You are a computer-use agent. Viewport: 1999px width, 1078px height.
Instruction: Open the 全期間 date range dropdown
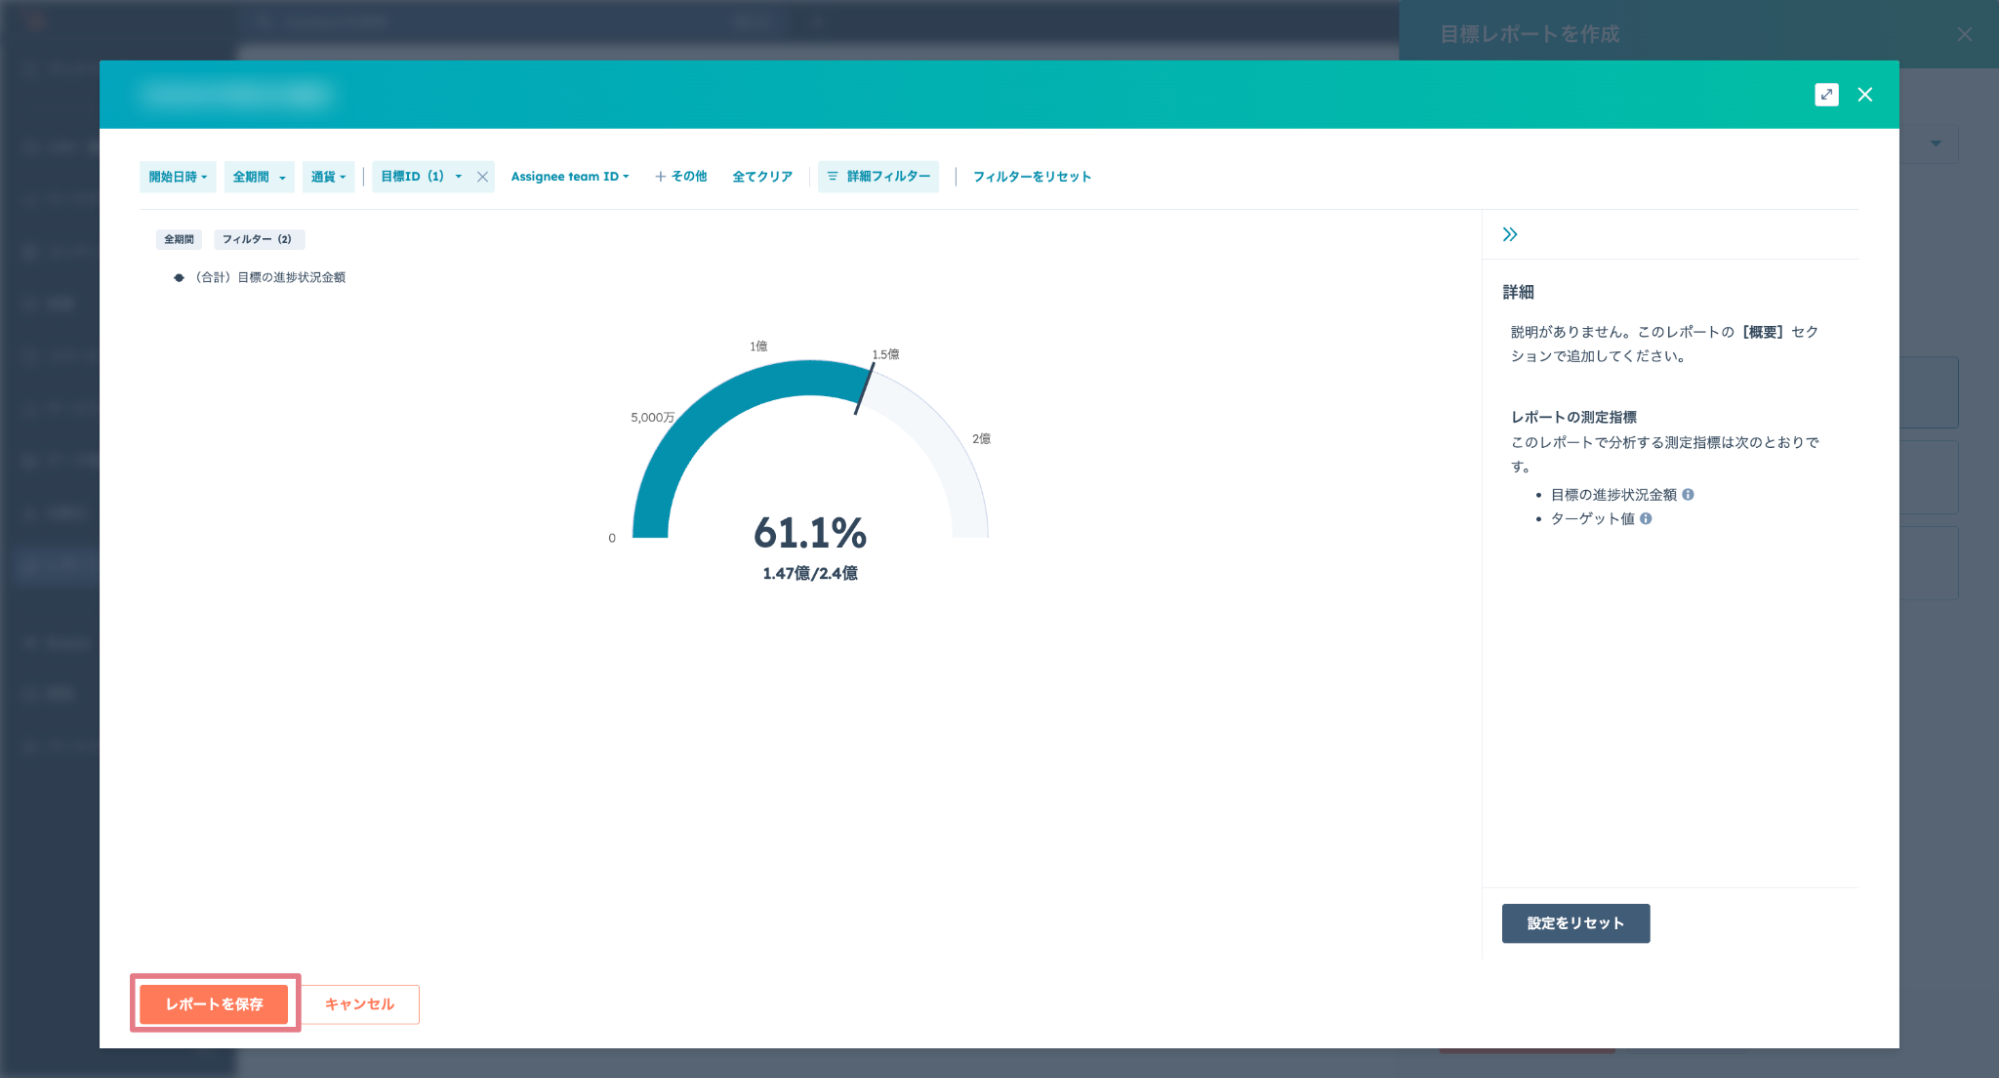click(x=259, y=177)
